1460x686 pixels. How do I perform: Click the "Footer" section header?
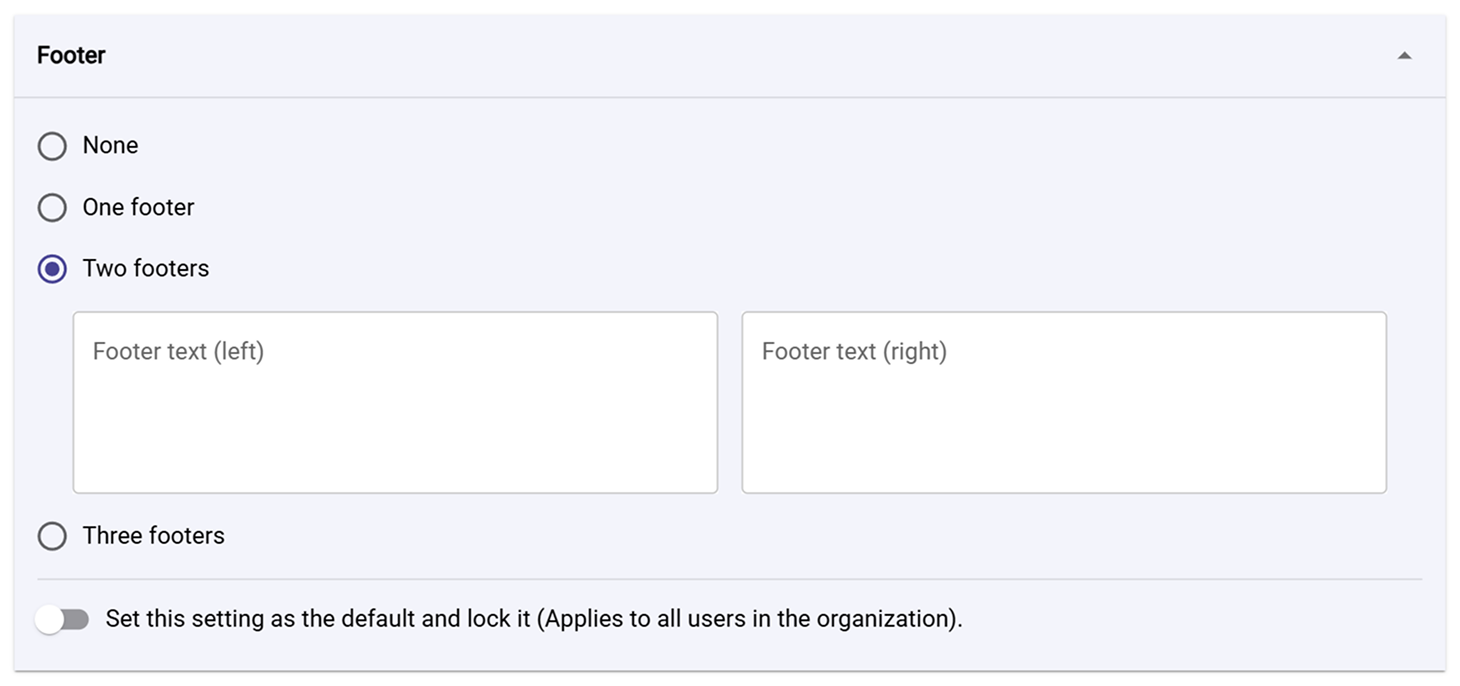coord(70,55)
